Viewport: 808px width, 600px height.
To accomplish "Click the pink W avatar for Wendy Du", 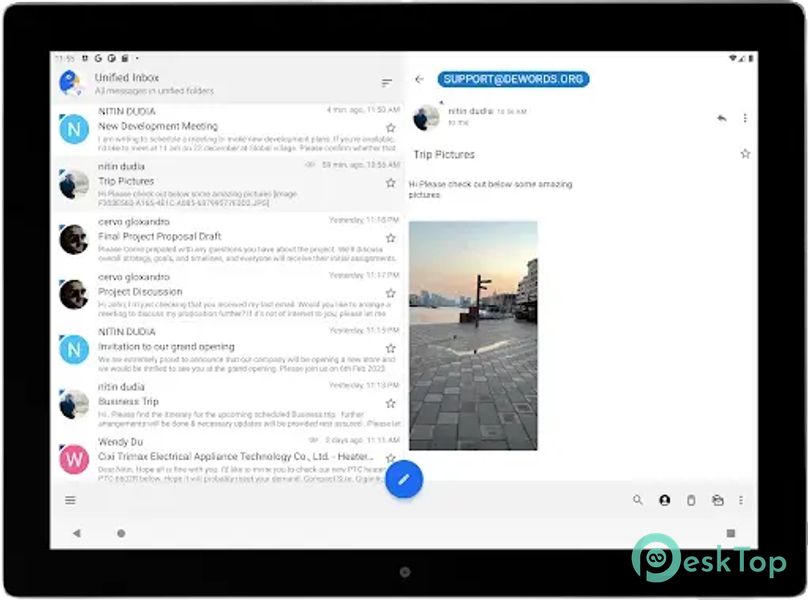I will pyautogui.click(x=74, y=459).
